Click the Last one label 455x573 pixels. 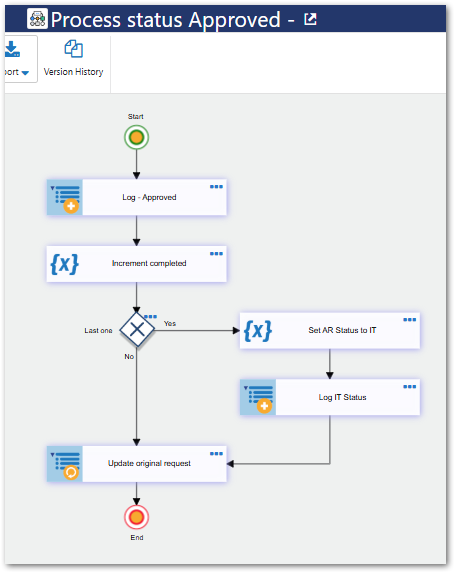(x=98, y=330)
